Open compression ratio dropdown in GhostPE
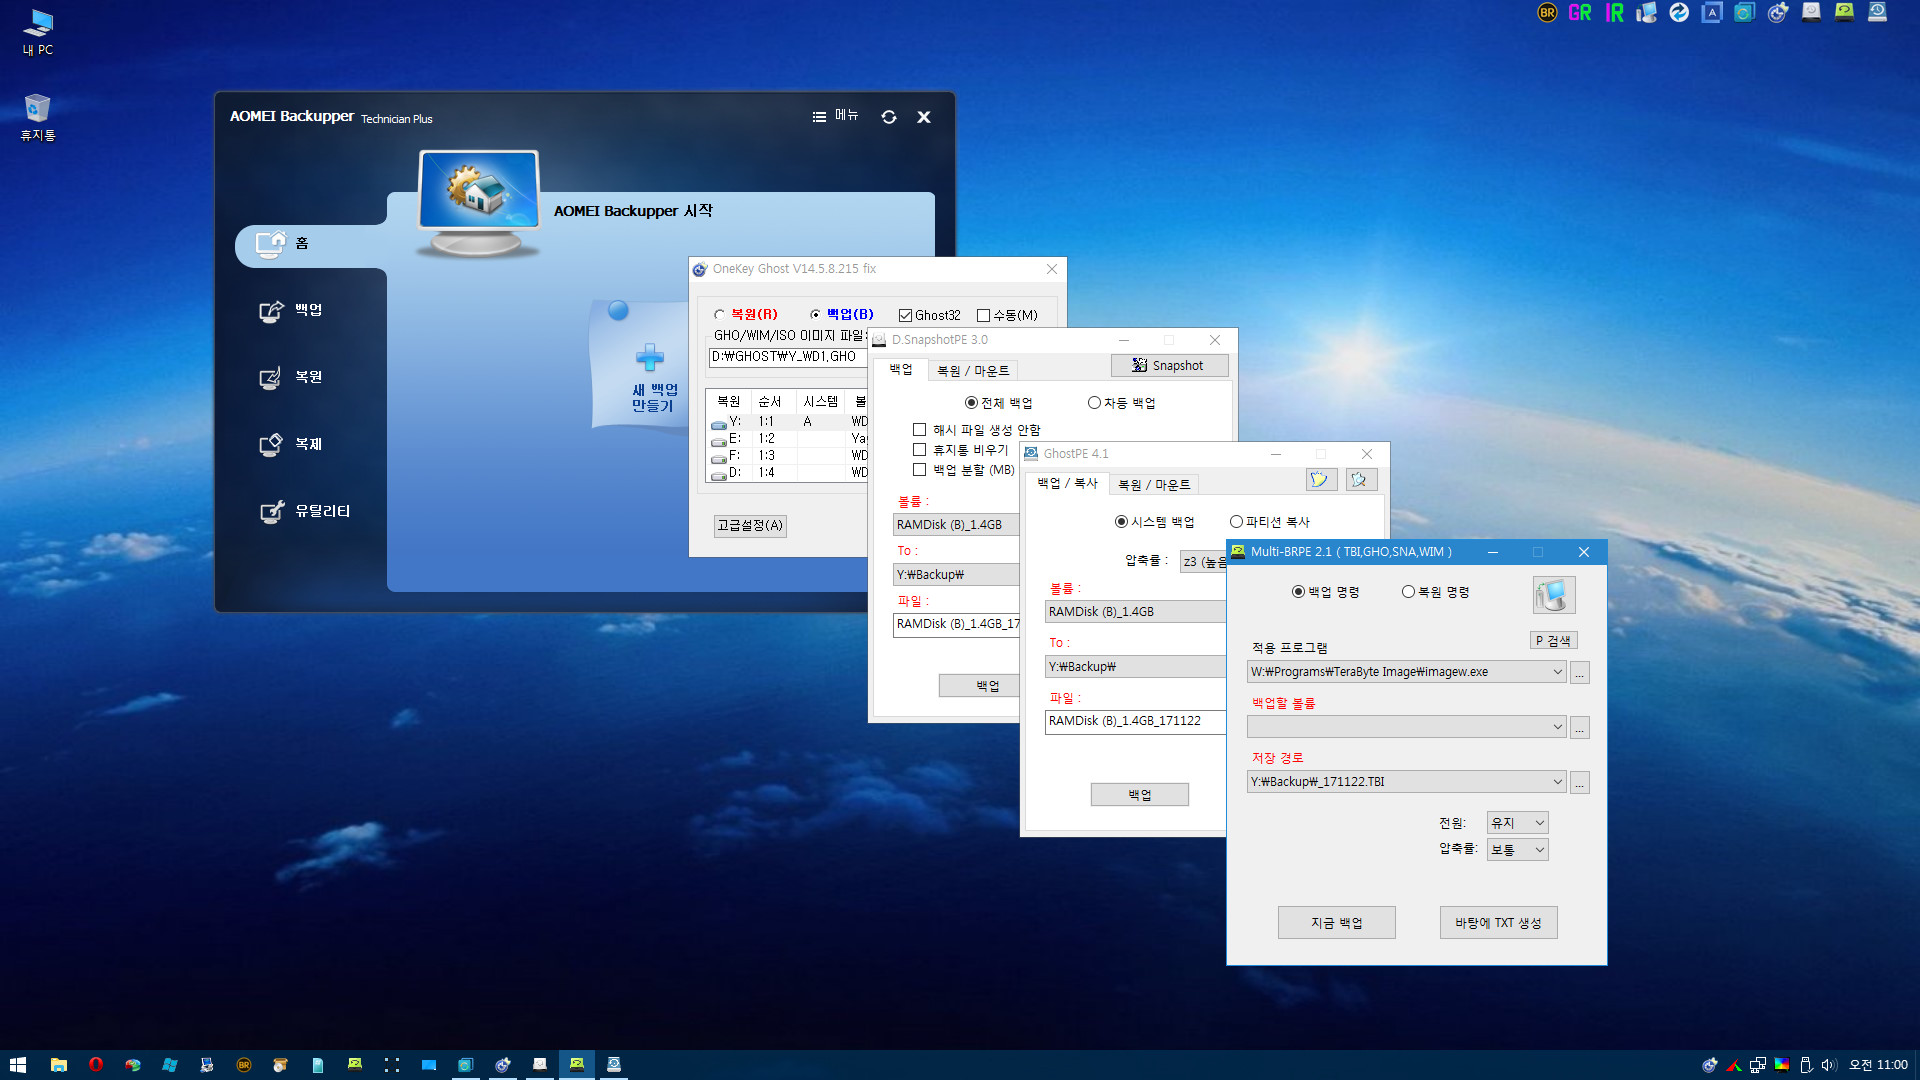Image resolution: width=1920 pixels, height=1080 pixels. click(x=1203, y=562)
